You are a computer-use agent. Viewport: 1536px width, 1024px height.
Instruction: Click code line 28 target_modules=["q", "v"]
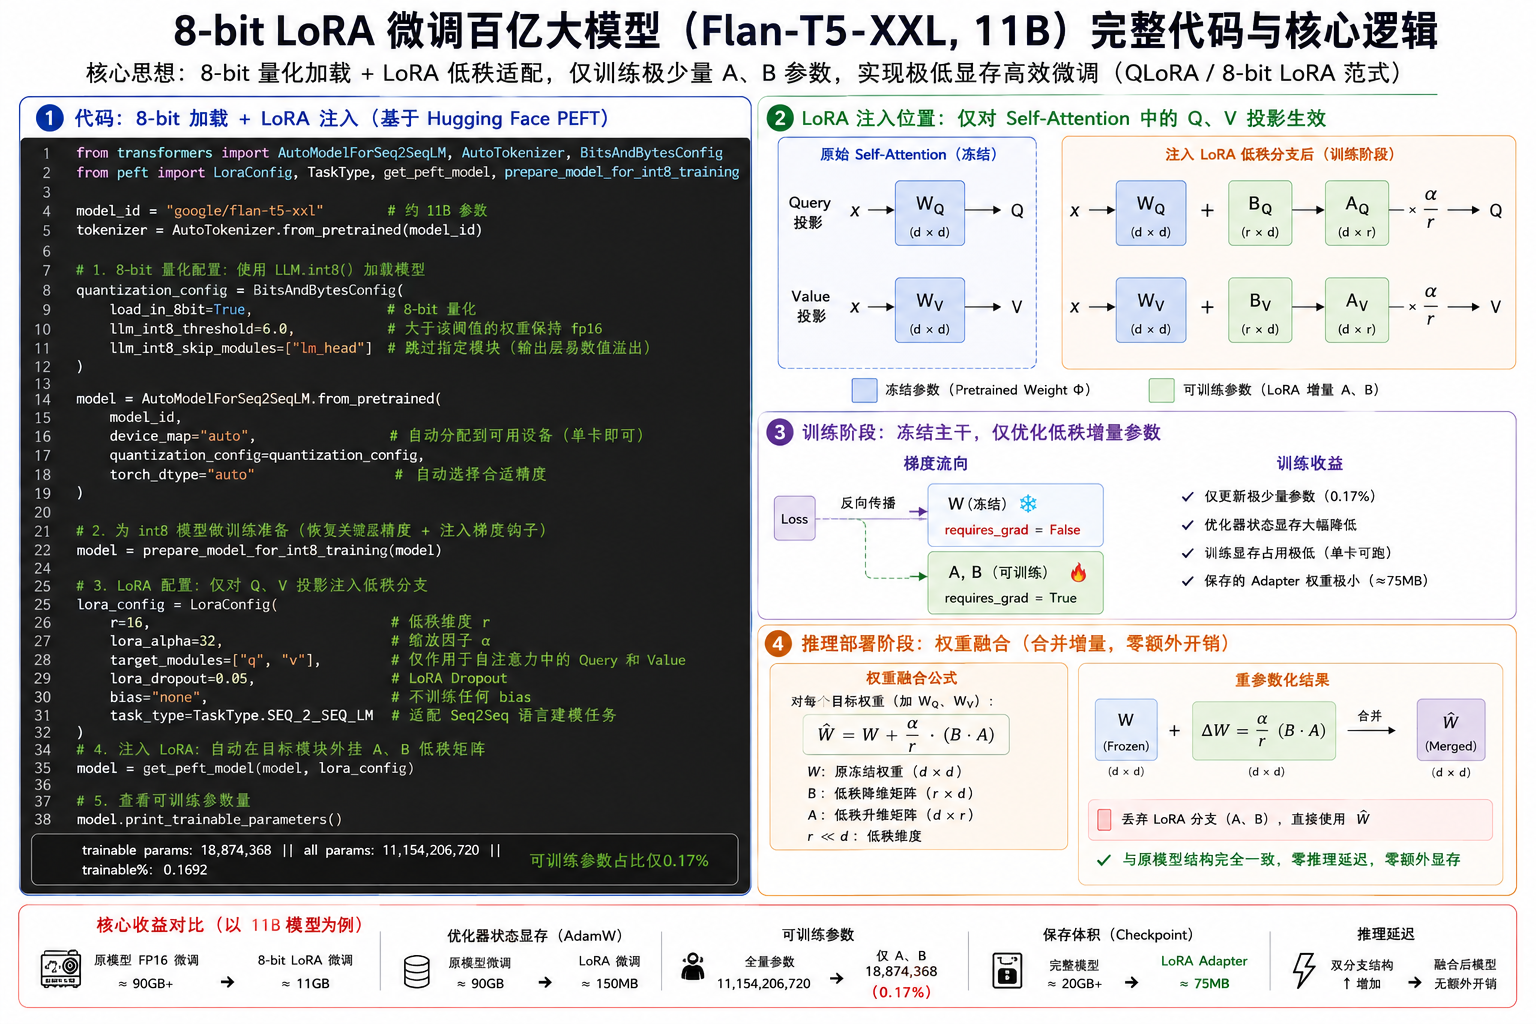click(x=215, y=660)
